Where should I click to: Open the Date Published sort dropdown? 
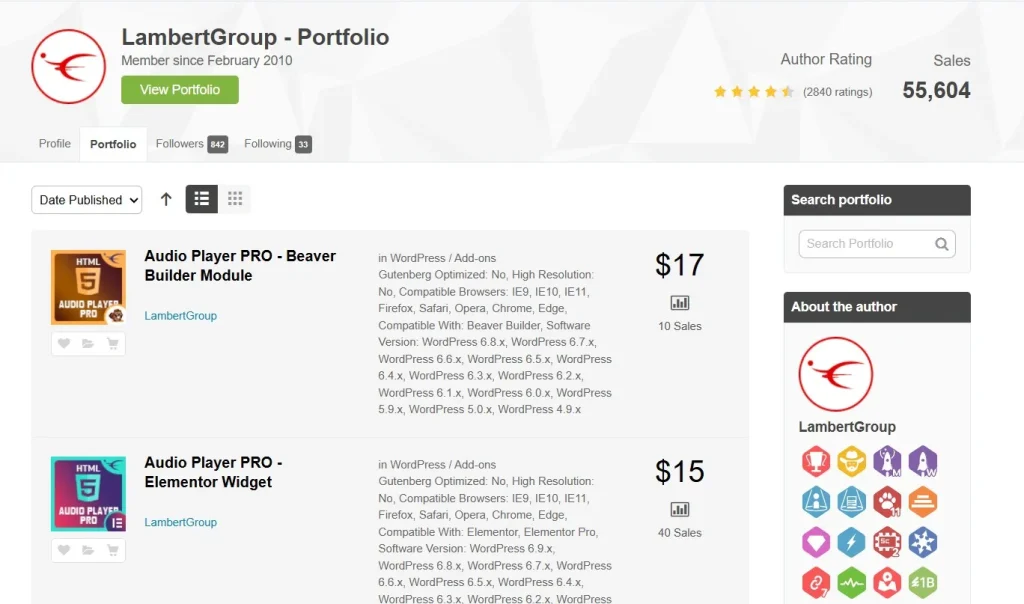click(87, 200)
